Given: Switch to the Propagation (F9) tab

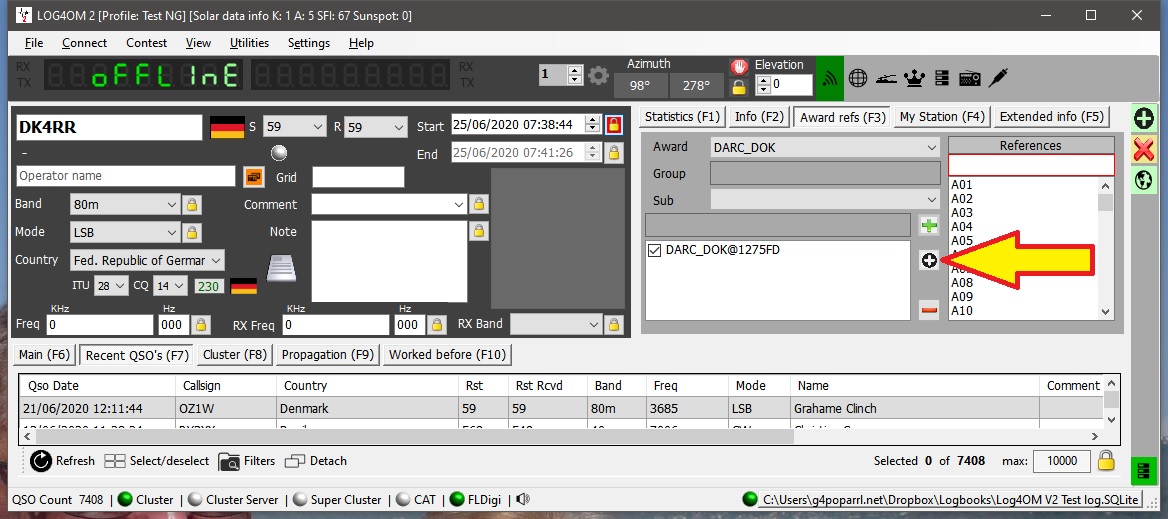Looking at the screenshot, I should 328,354.
